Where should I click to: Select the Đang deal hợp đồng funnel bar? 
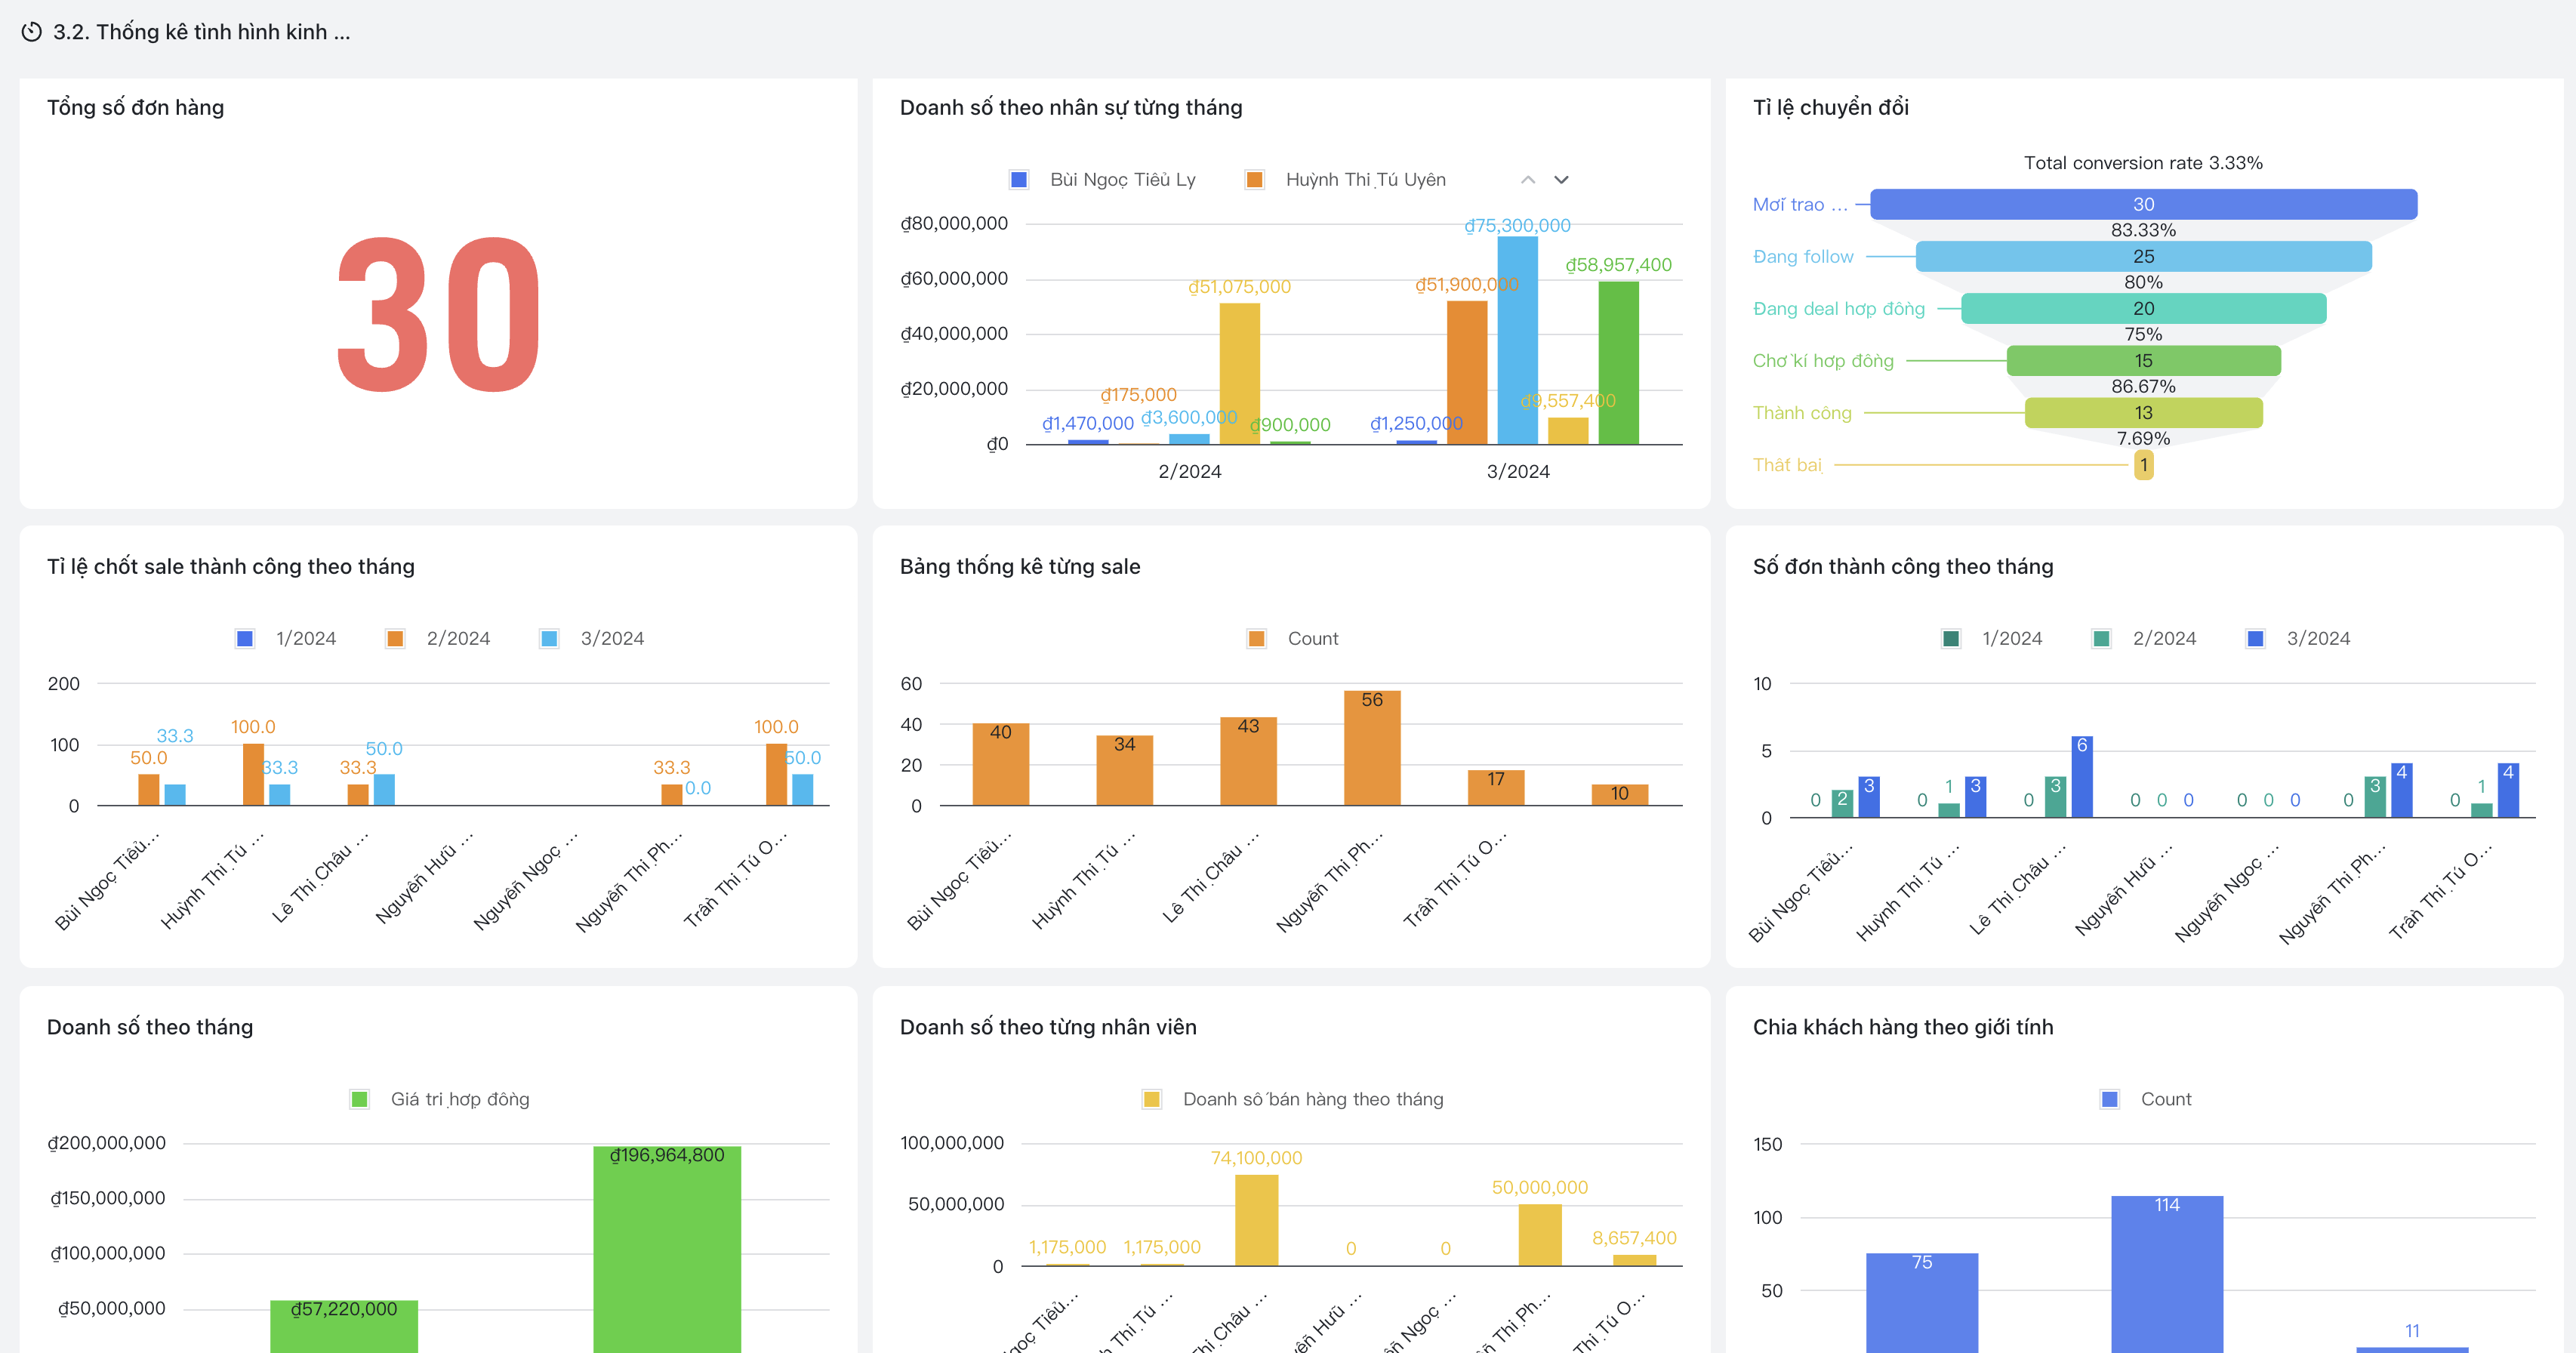[2143, 308]
